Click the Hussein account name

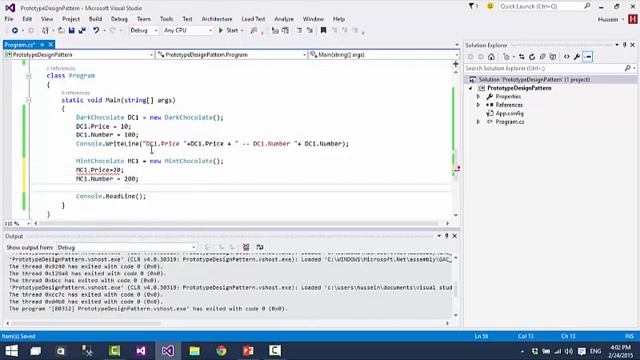(x=608, y=19)
